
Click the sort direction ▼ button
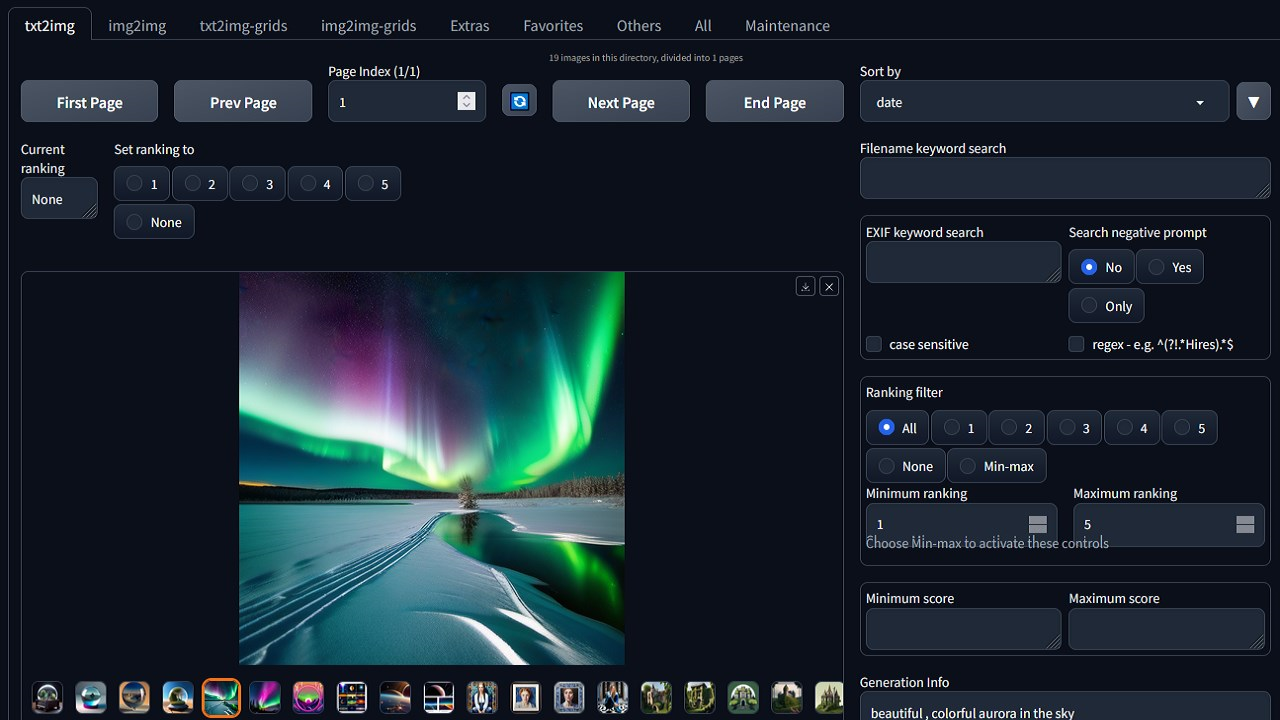click(x=1253, y=101)
